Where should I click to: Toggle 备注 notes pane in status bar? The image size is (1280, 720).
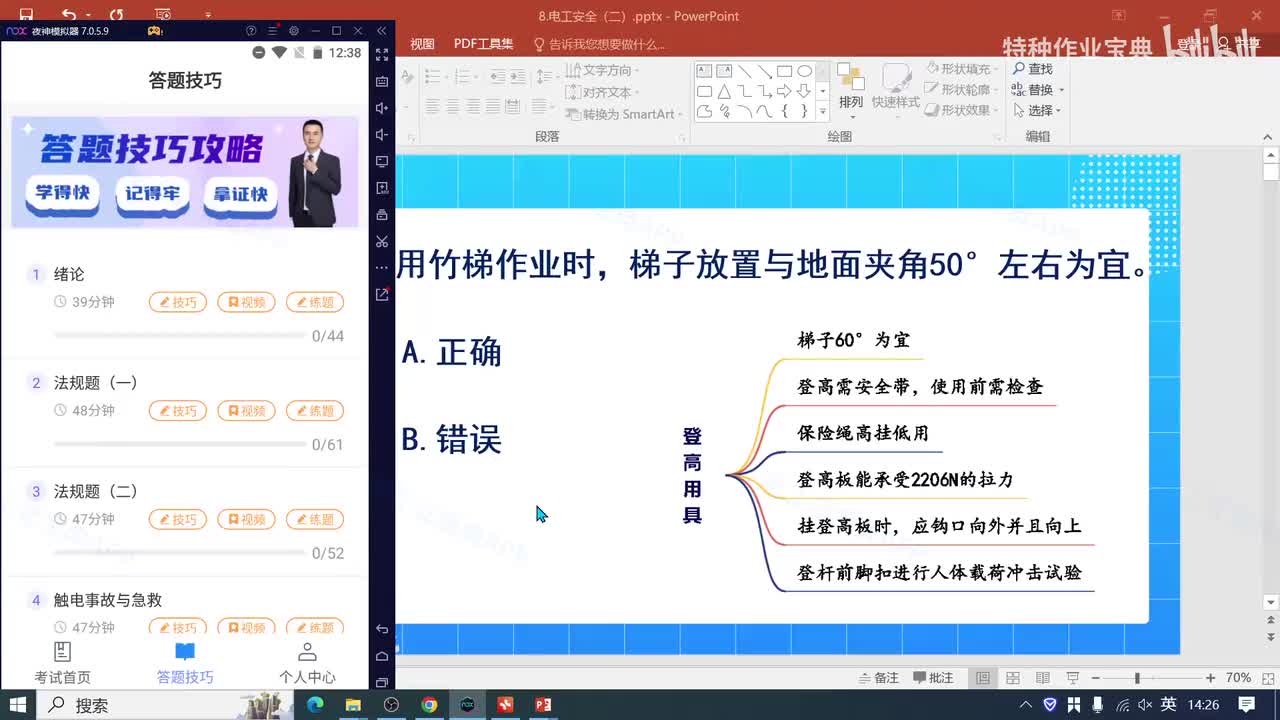[879, 678]
